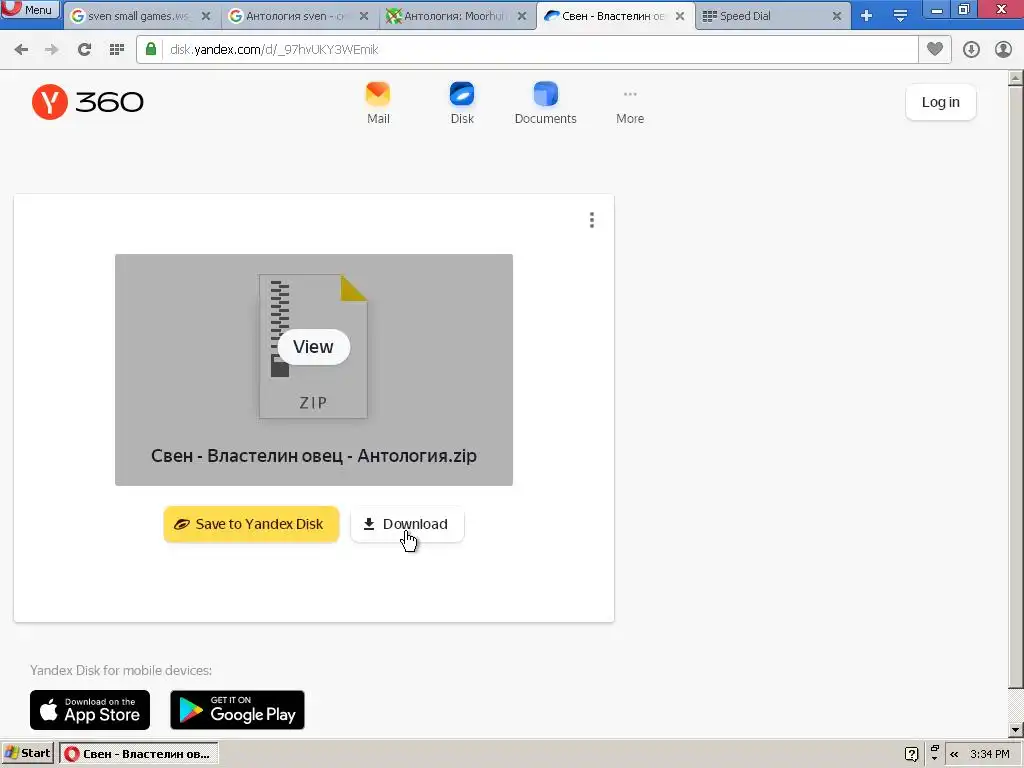This screenshot has width=1024, height=768.
Task: Click the taskbar clock showing 3:34 PM
Action: (989, 754)
